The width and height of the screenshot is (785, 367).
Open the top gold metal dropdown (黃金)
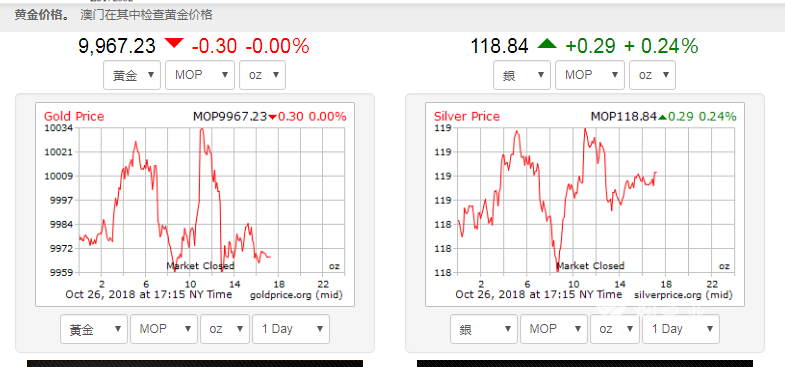(132, 75)
